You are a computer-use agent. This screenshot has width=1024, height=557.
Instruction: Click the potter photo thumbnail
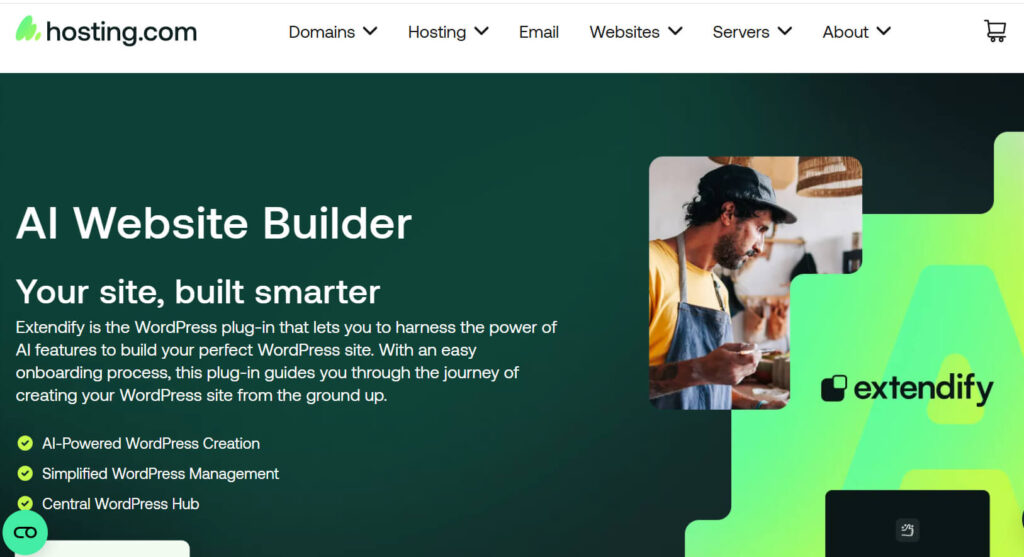755,283
